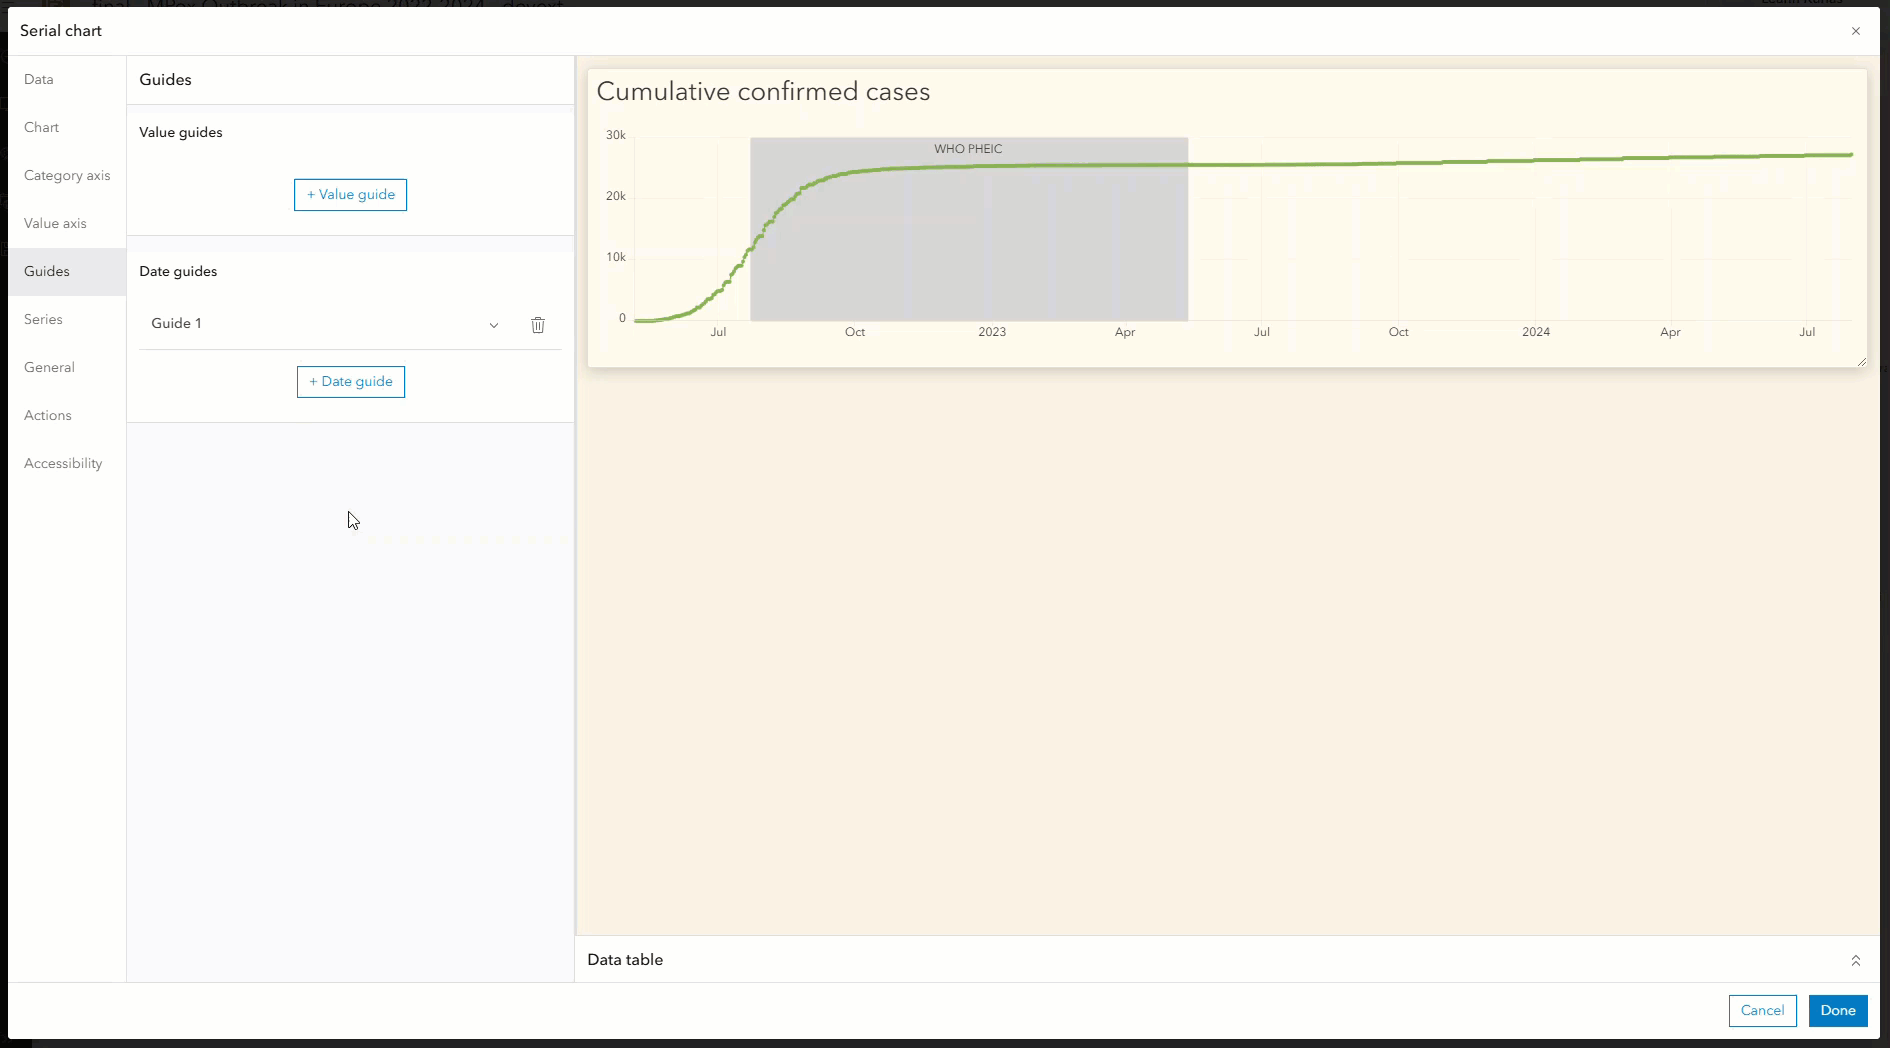1890x1048 pixels.
Task: Open the Actions settings section
Action: (x=47, y=415)
